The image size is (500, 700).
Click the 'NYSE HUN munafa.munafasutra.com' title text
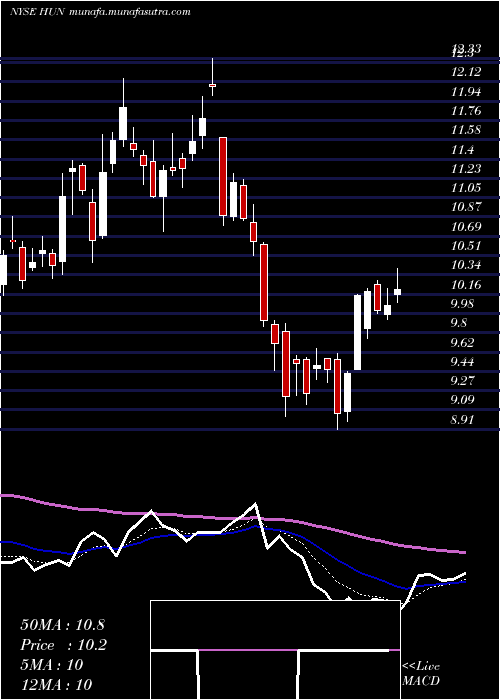tap(100, 12)
